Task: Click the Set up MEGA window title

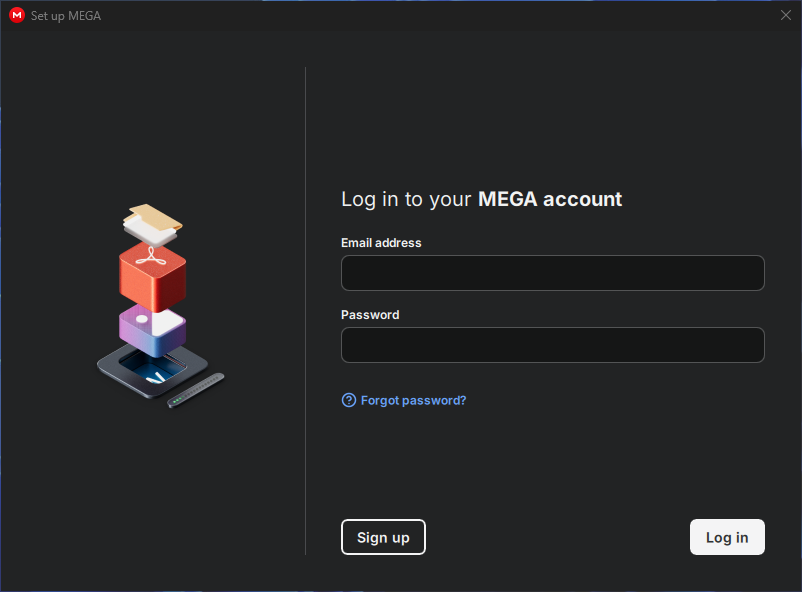Action: tap(65, 16)
